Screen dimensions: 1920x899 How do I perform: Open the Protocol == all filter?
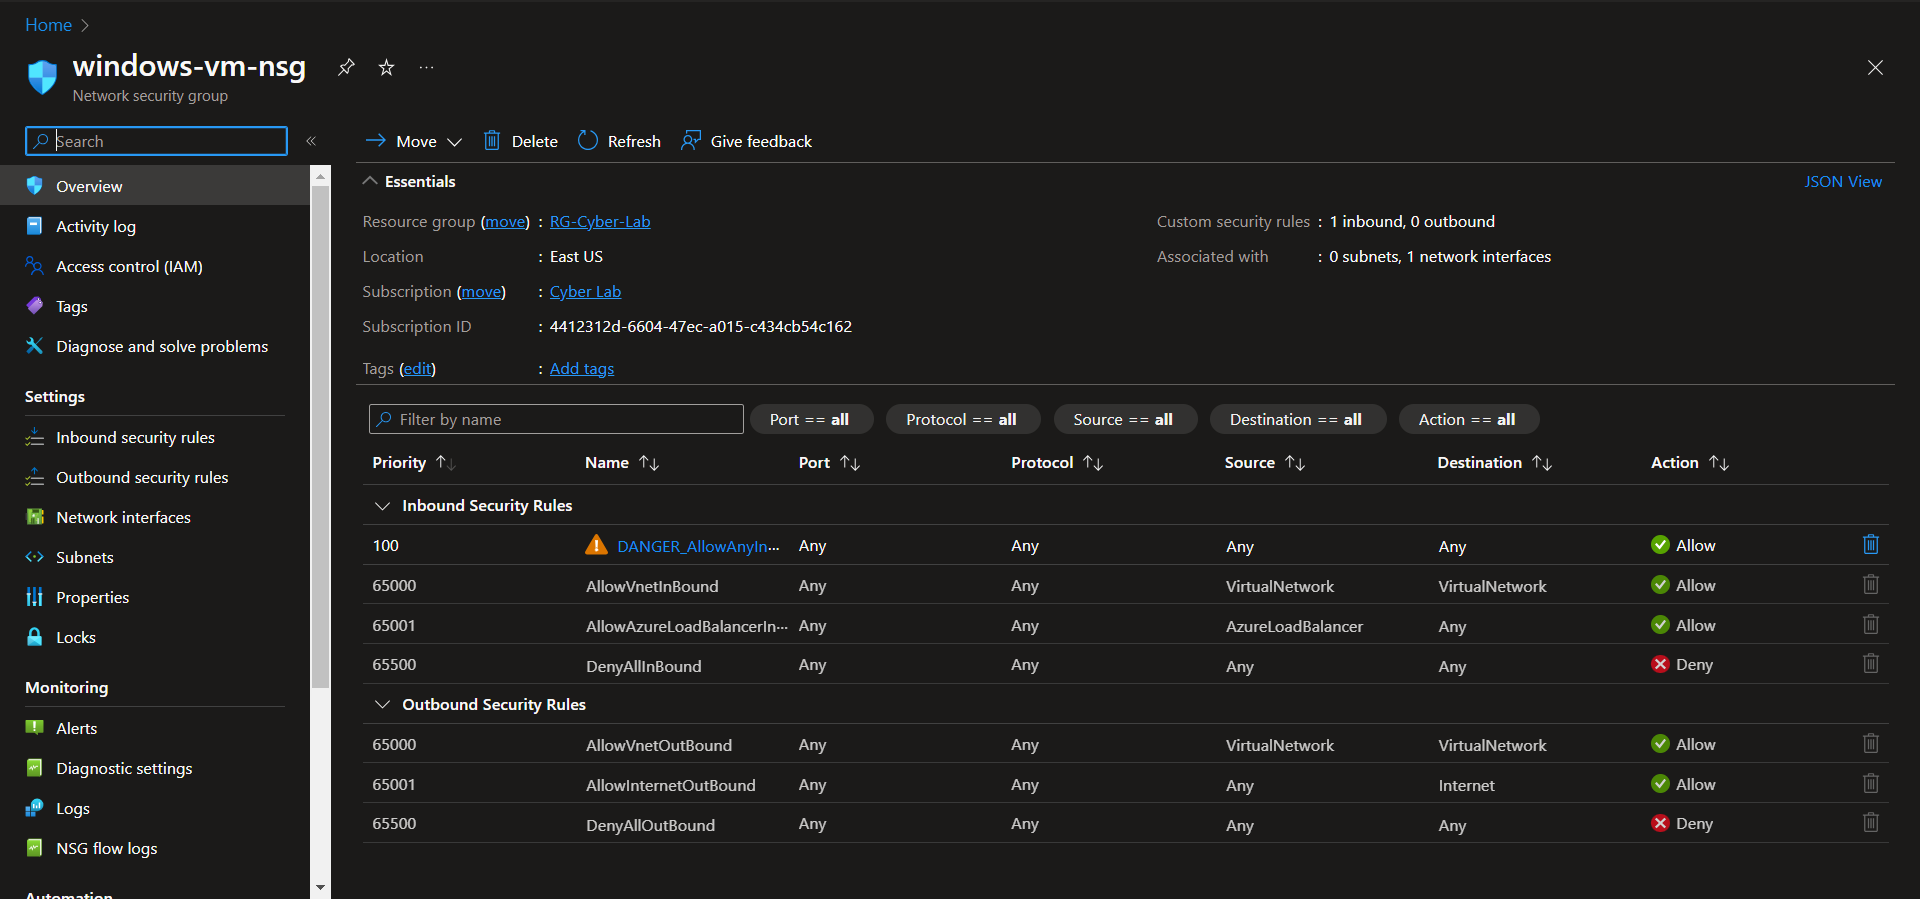(x=962, y=419)
